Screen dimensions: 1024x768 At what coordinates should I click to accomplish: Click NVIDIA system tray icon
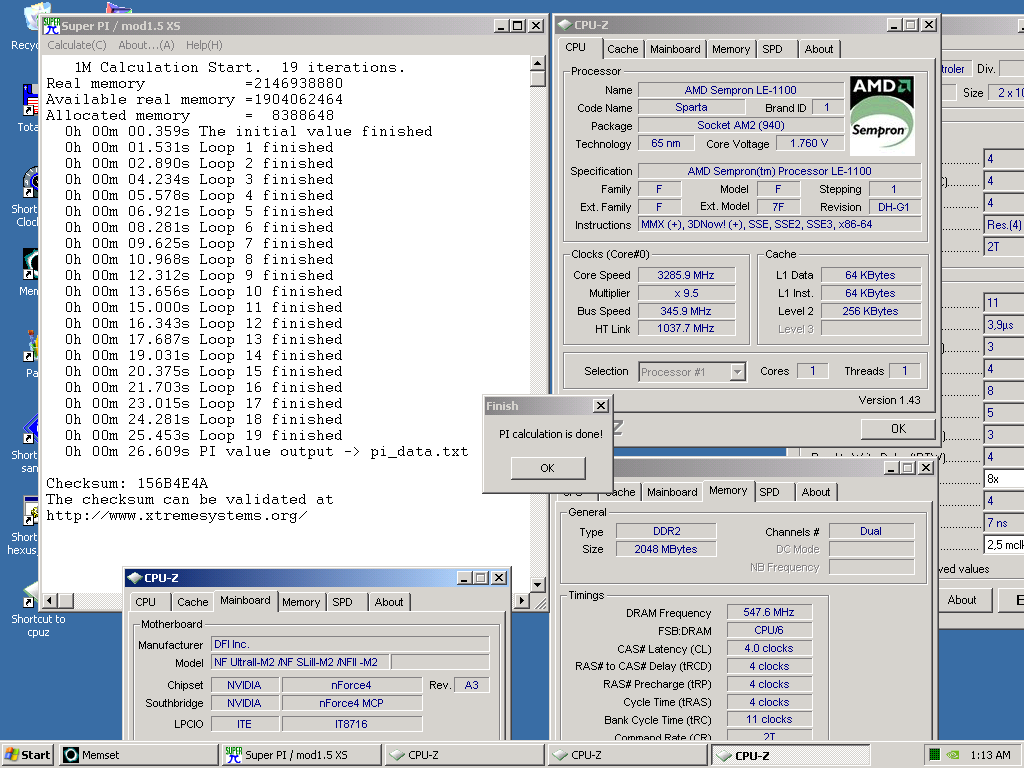[x=953, y=755]
